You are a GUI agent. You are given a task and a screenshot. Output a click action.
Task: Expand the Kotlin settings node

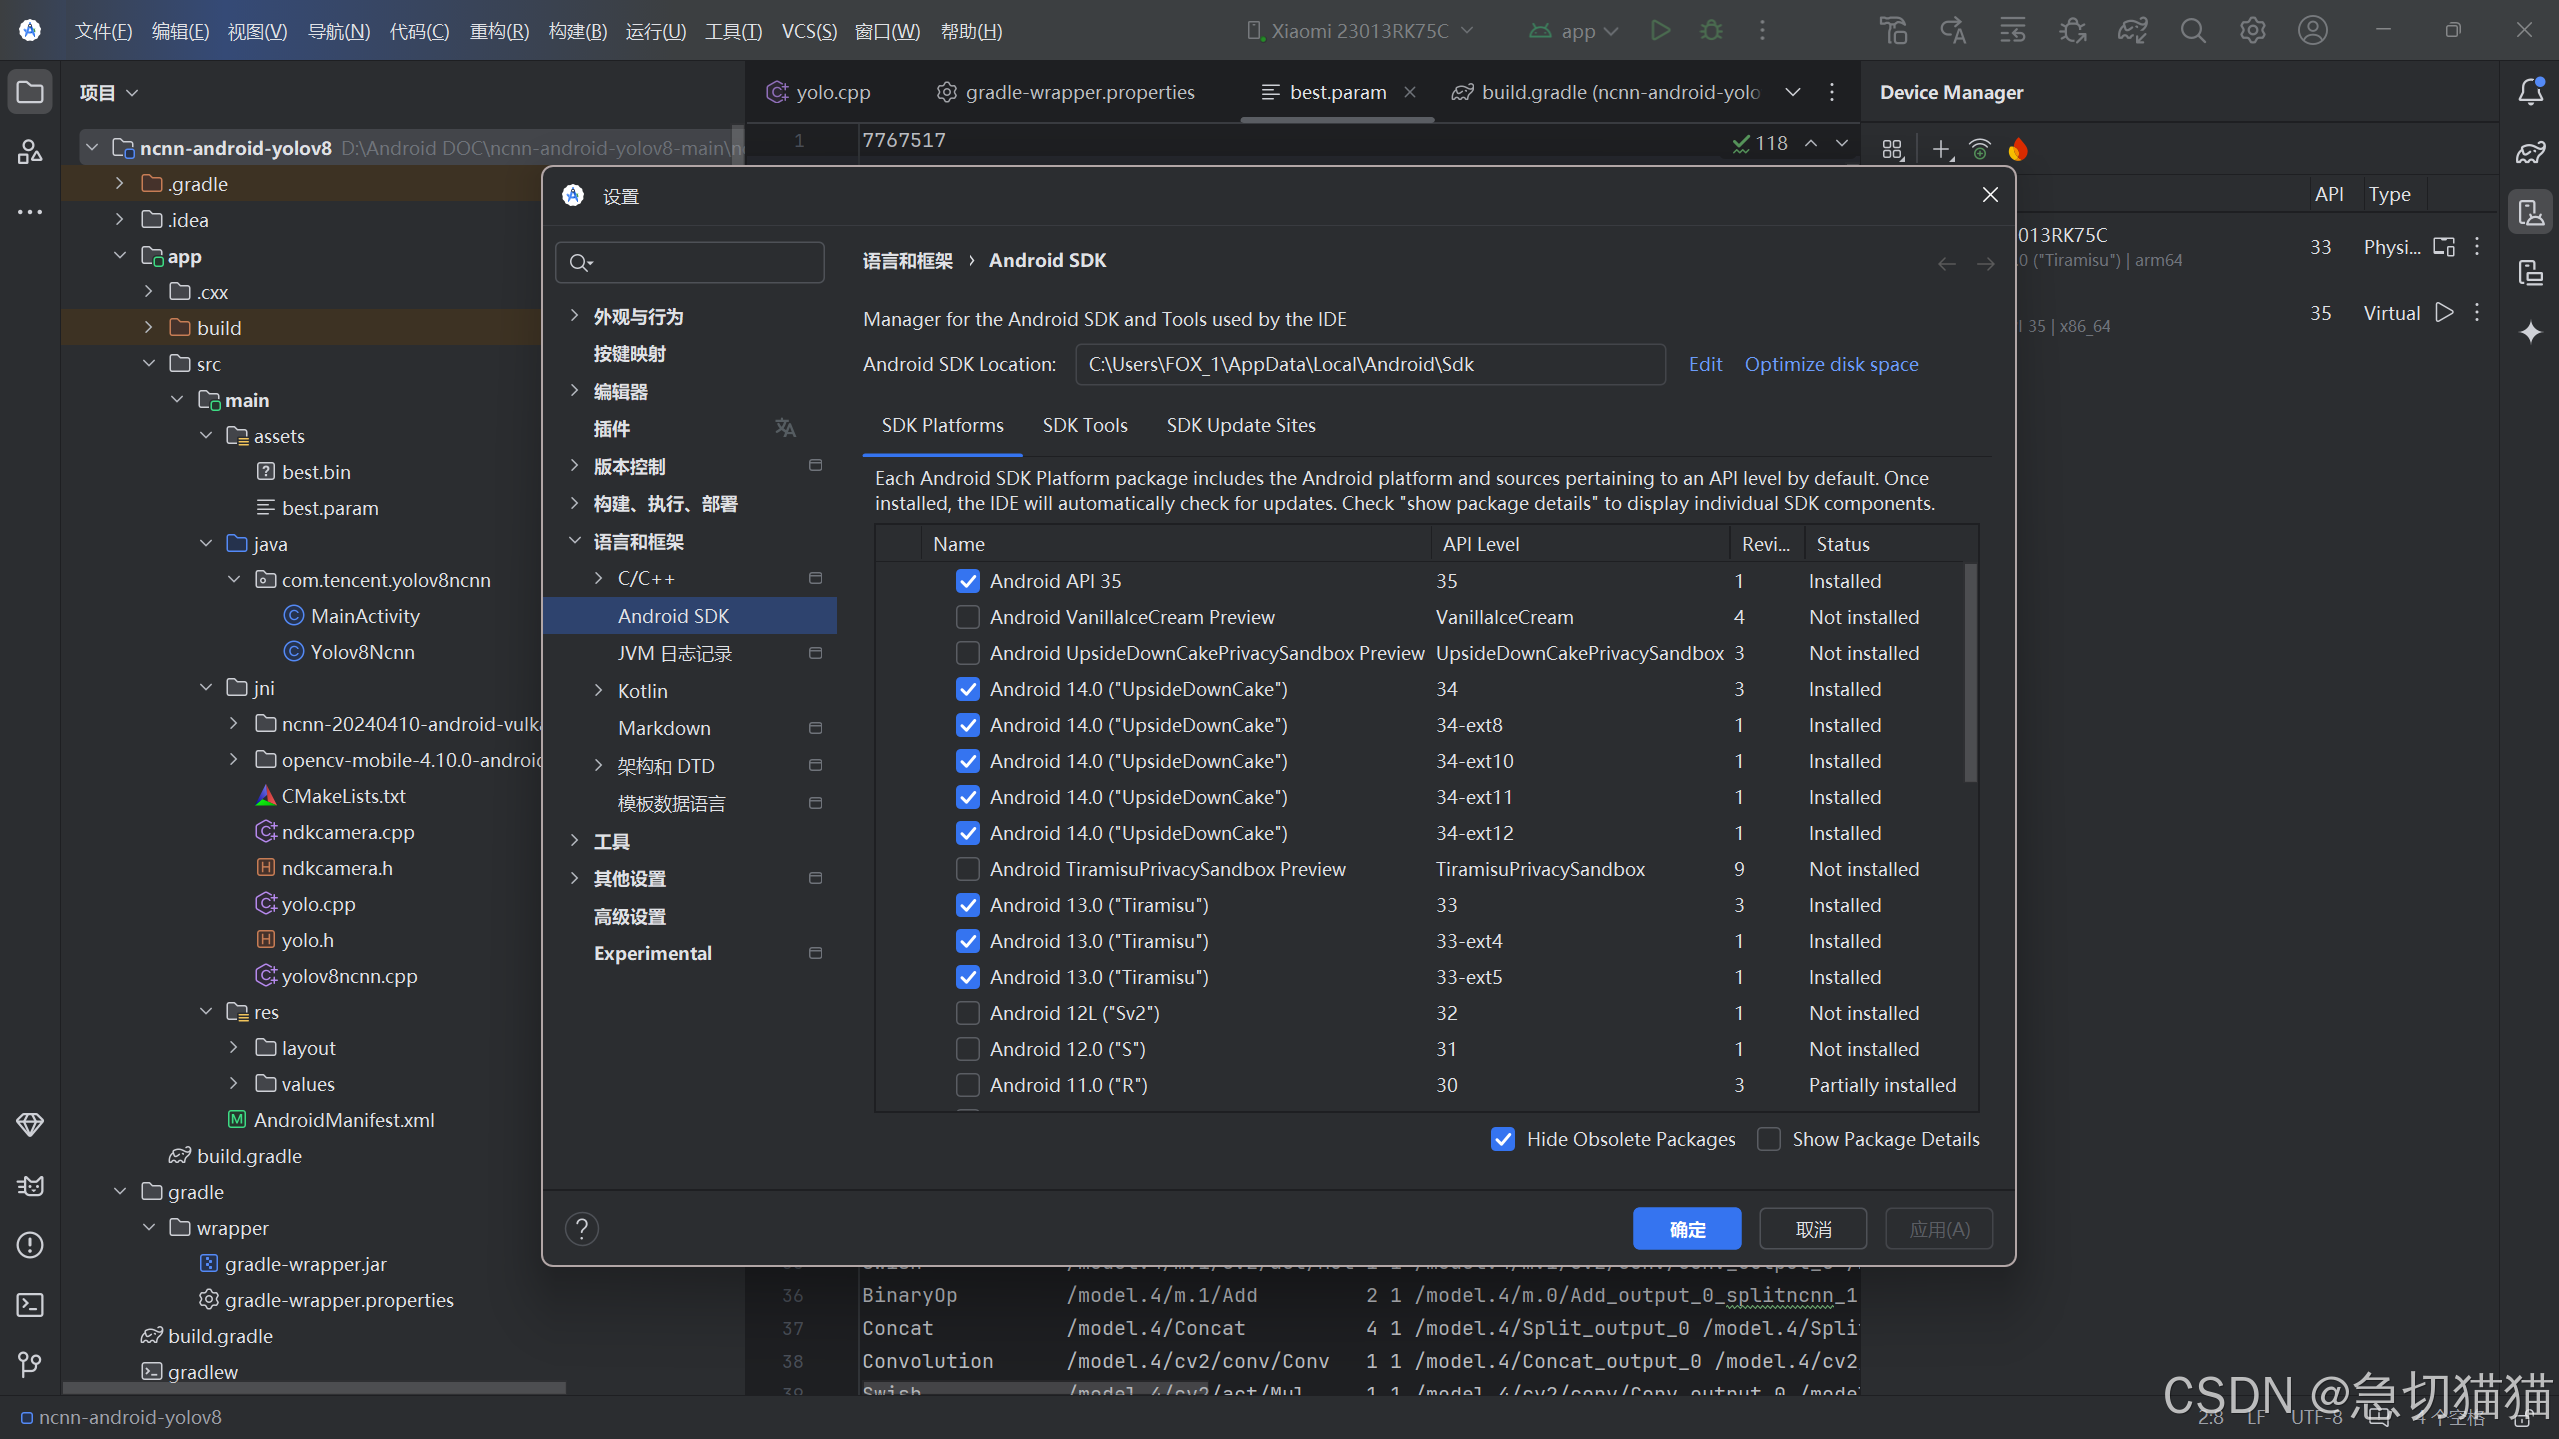[599, 691]
